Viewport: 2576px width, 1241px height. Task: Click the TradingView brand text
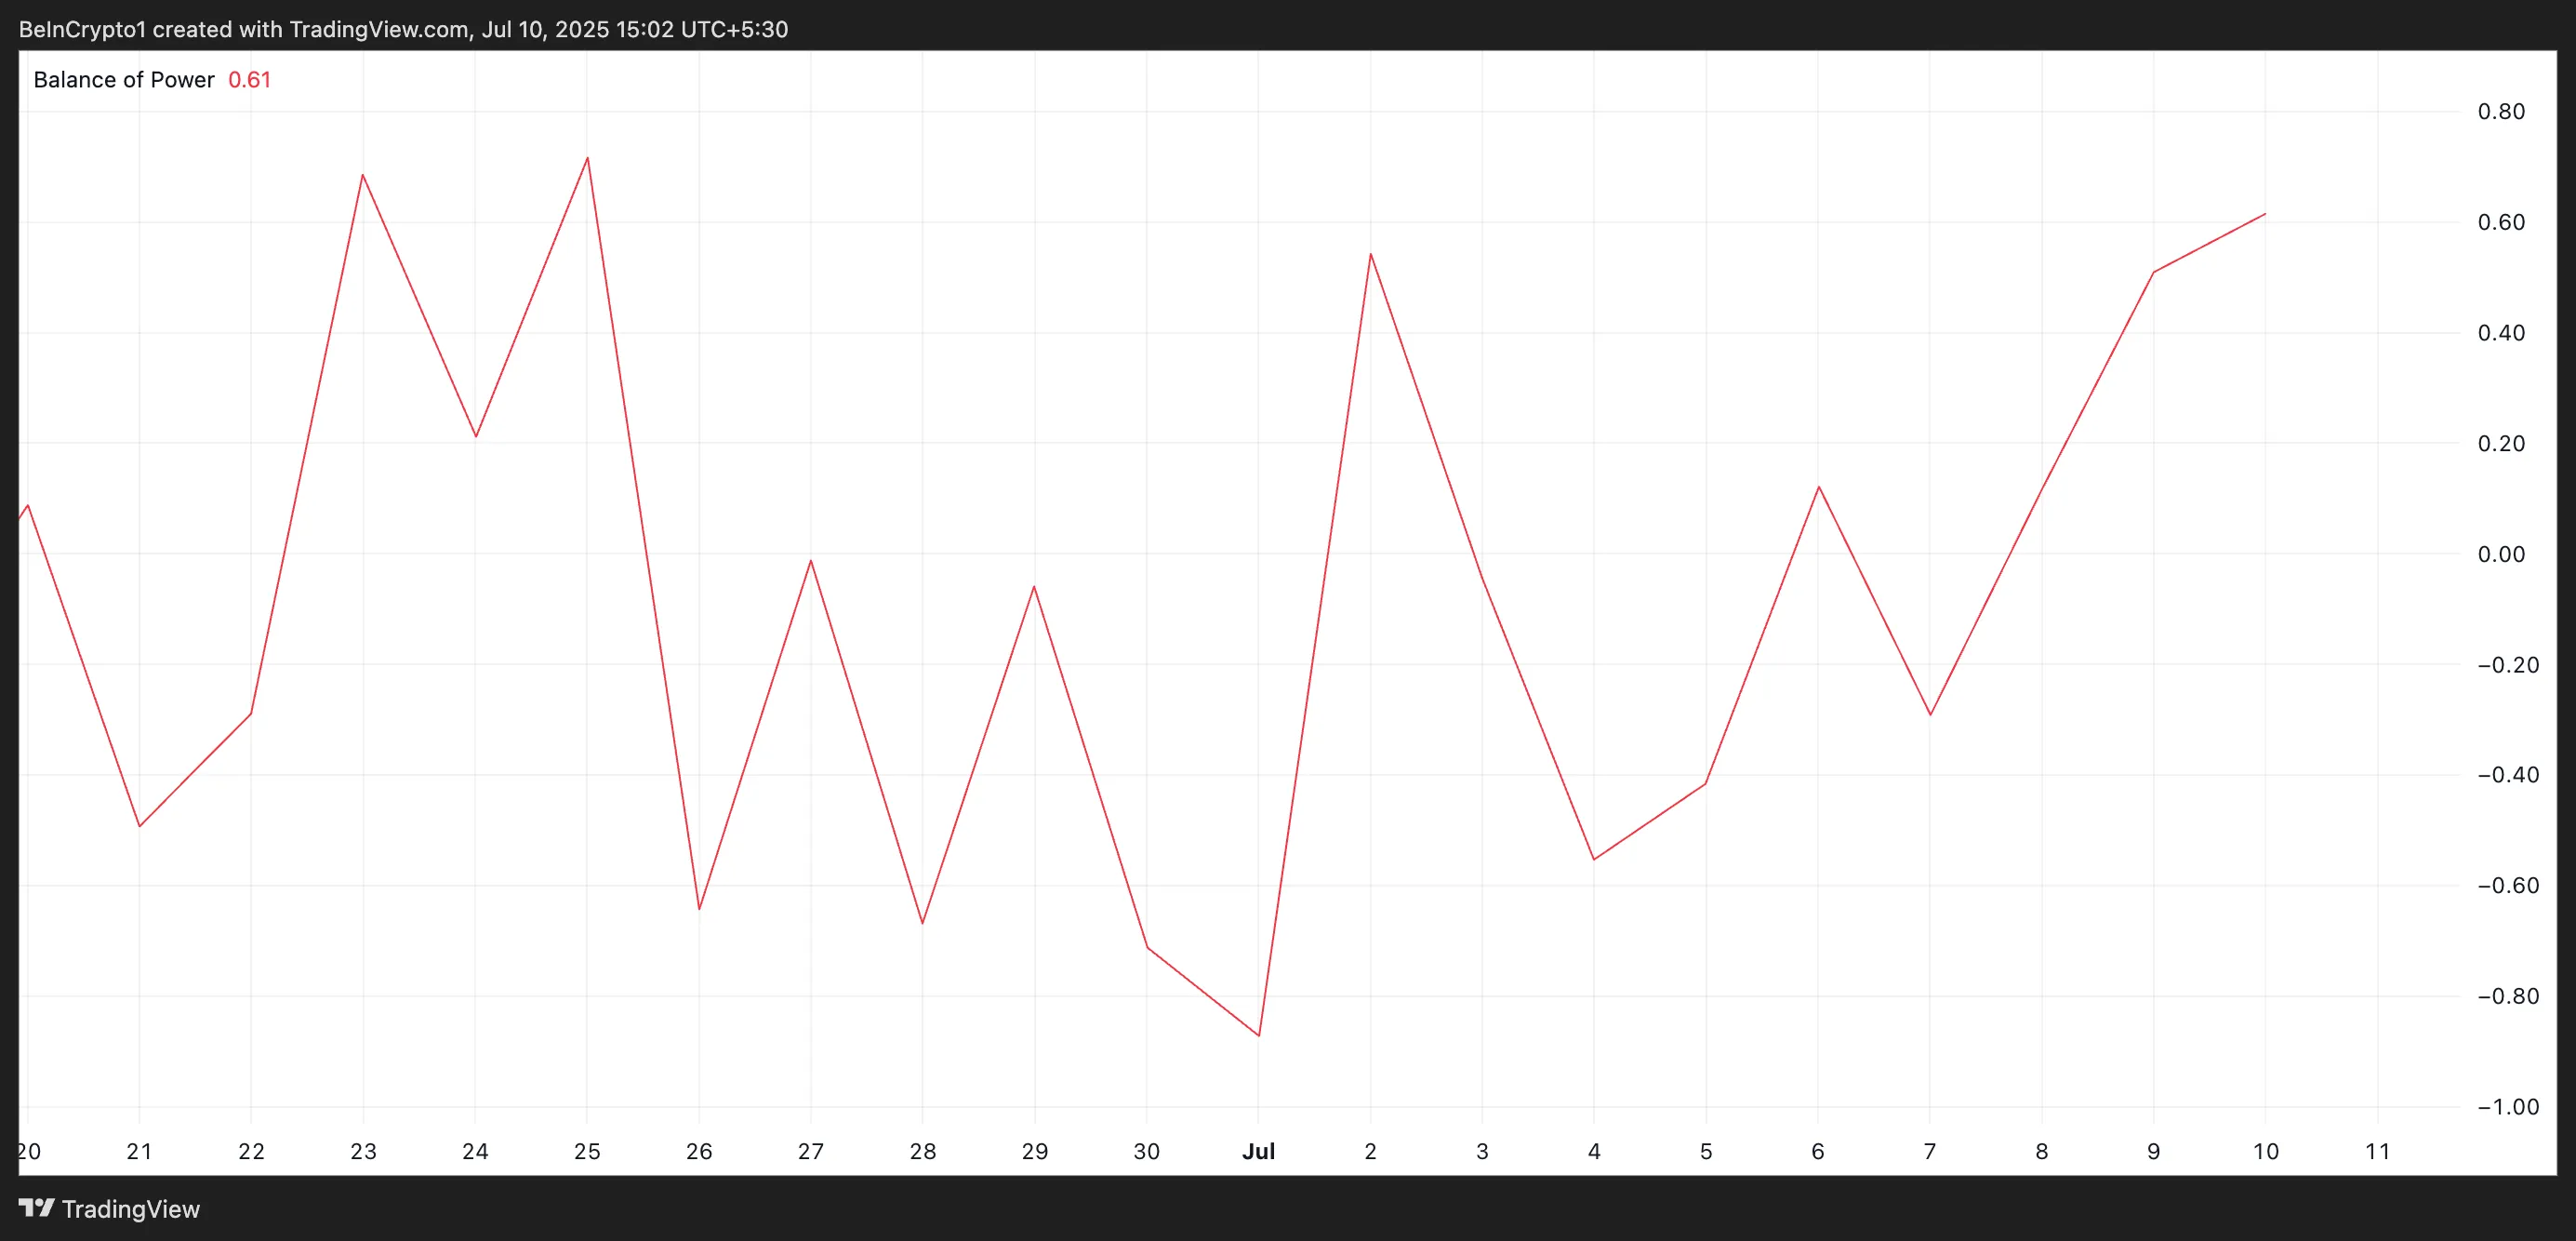[130, 1209]
